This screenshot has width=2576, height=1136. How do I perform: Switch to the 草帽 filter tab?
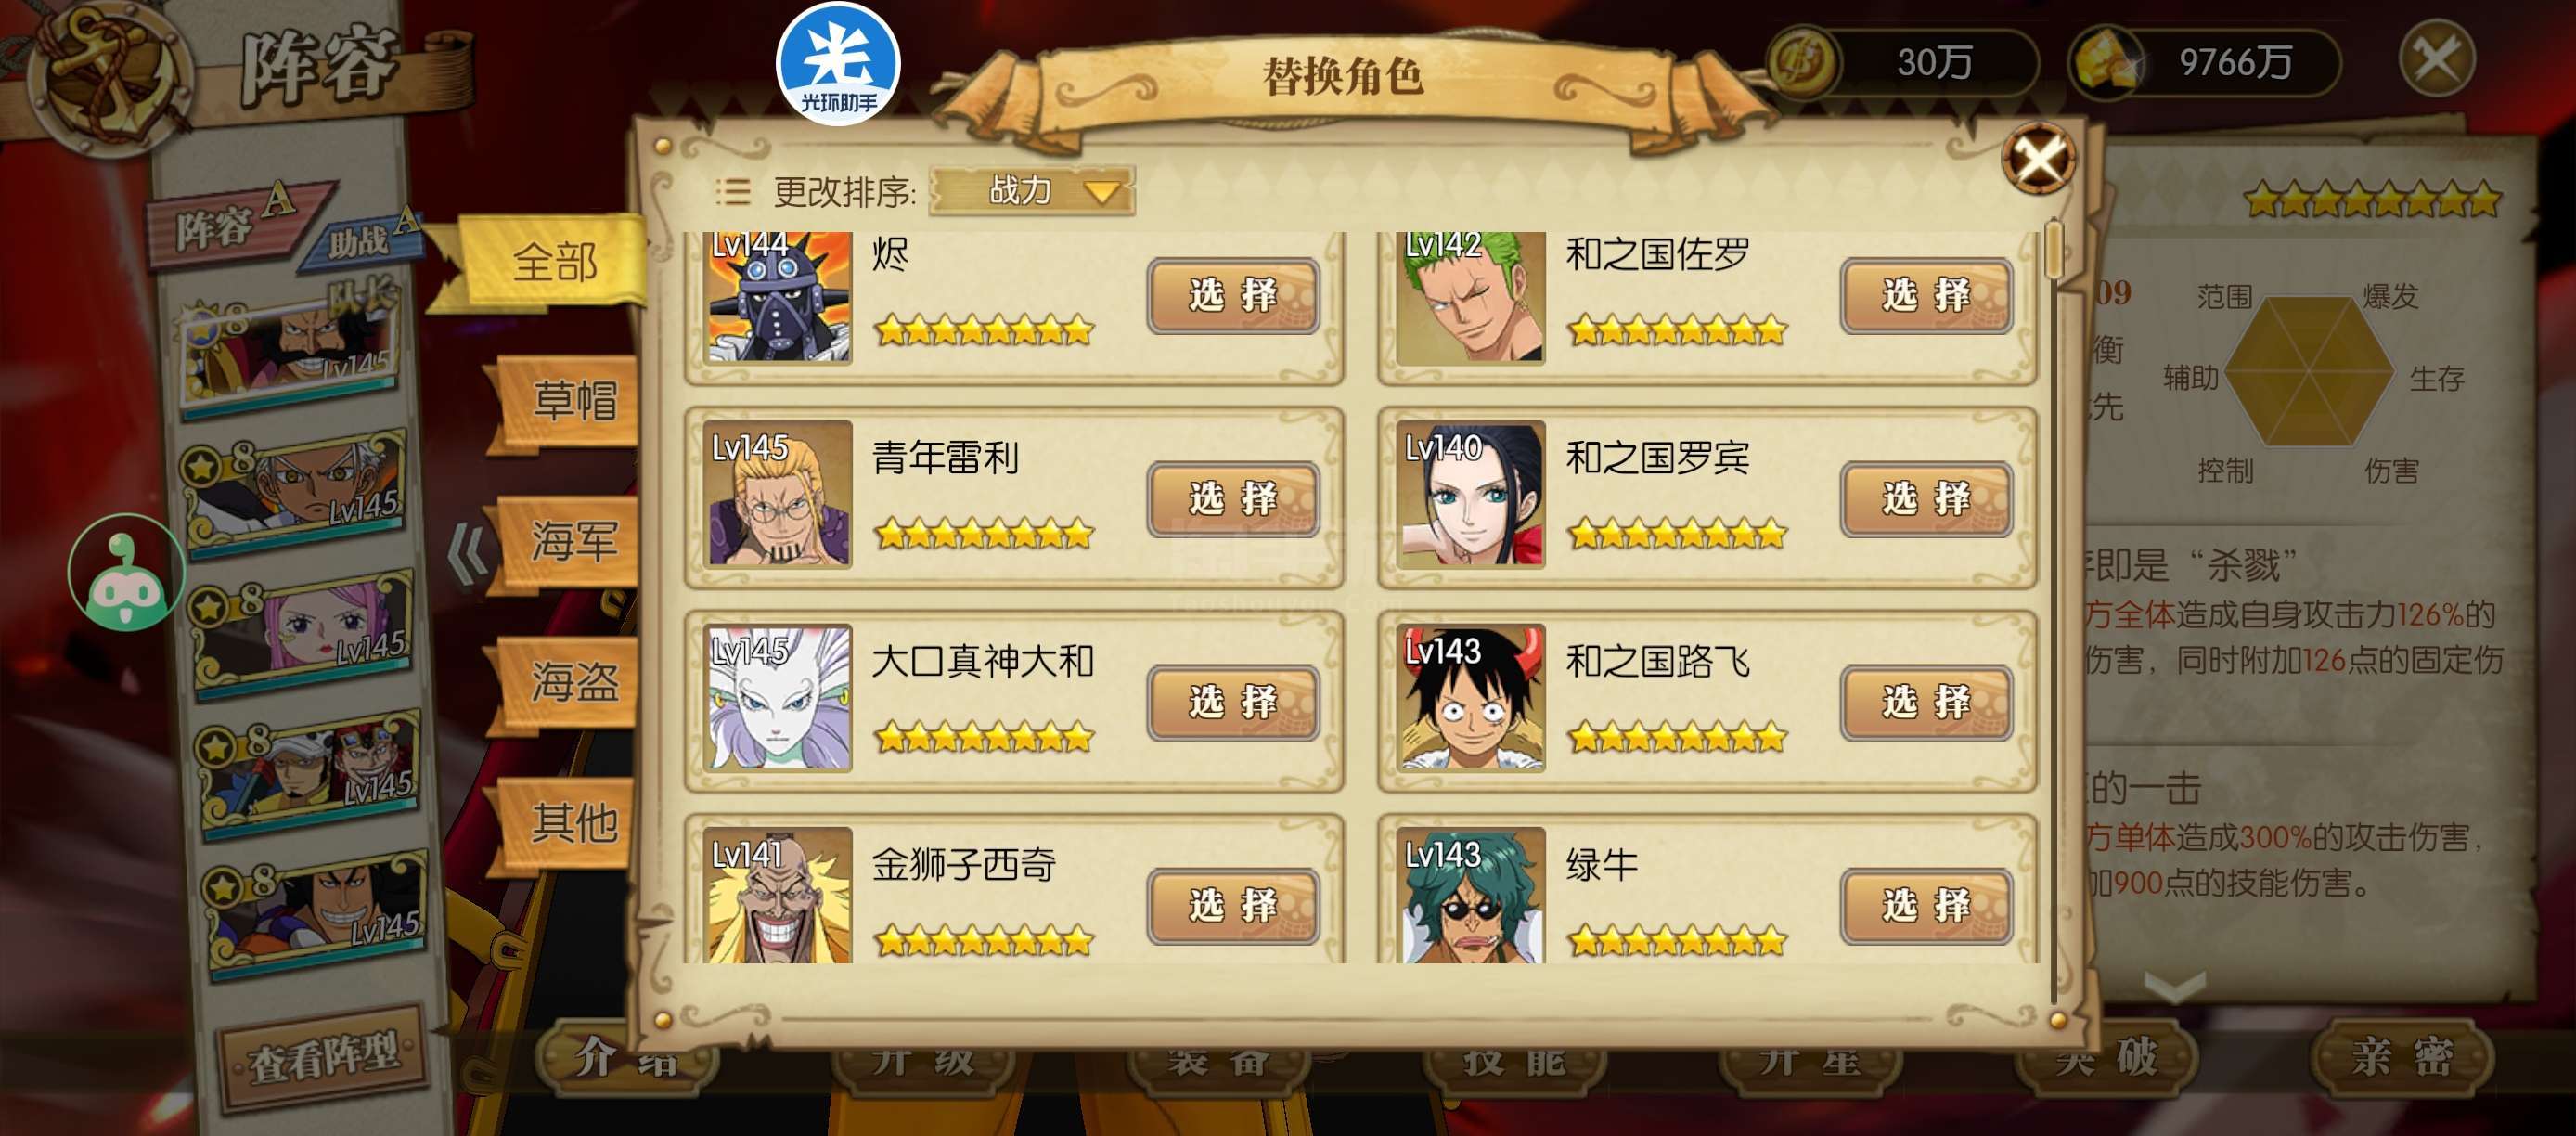571,401
